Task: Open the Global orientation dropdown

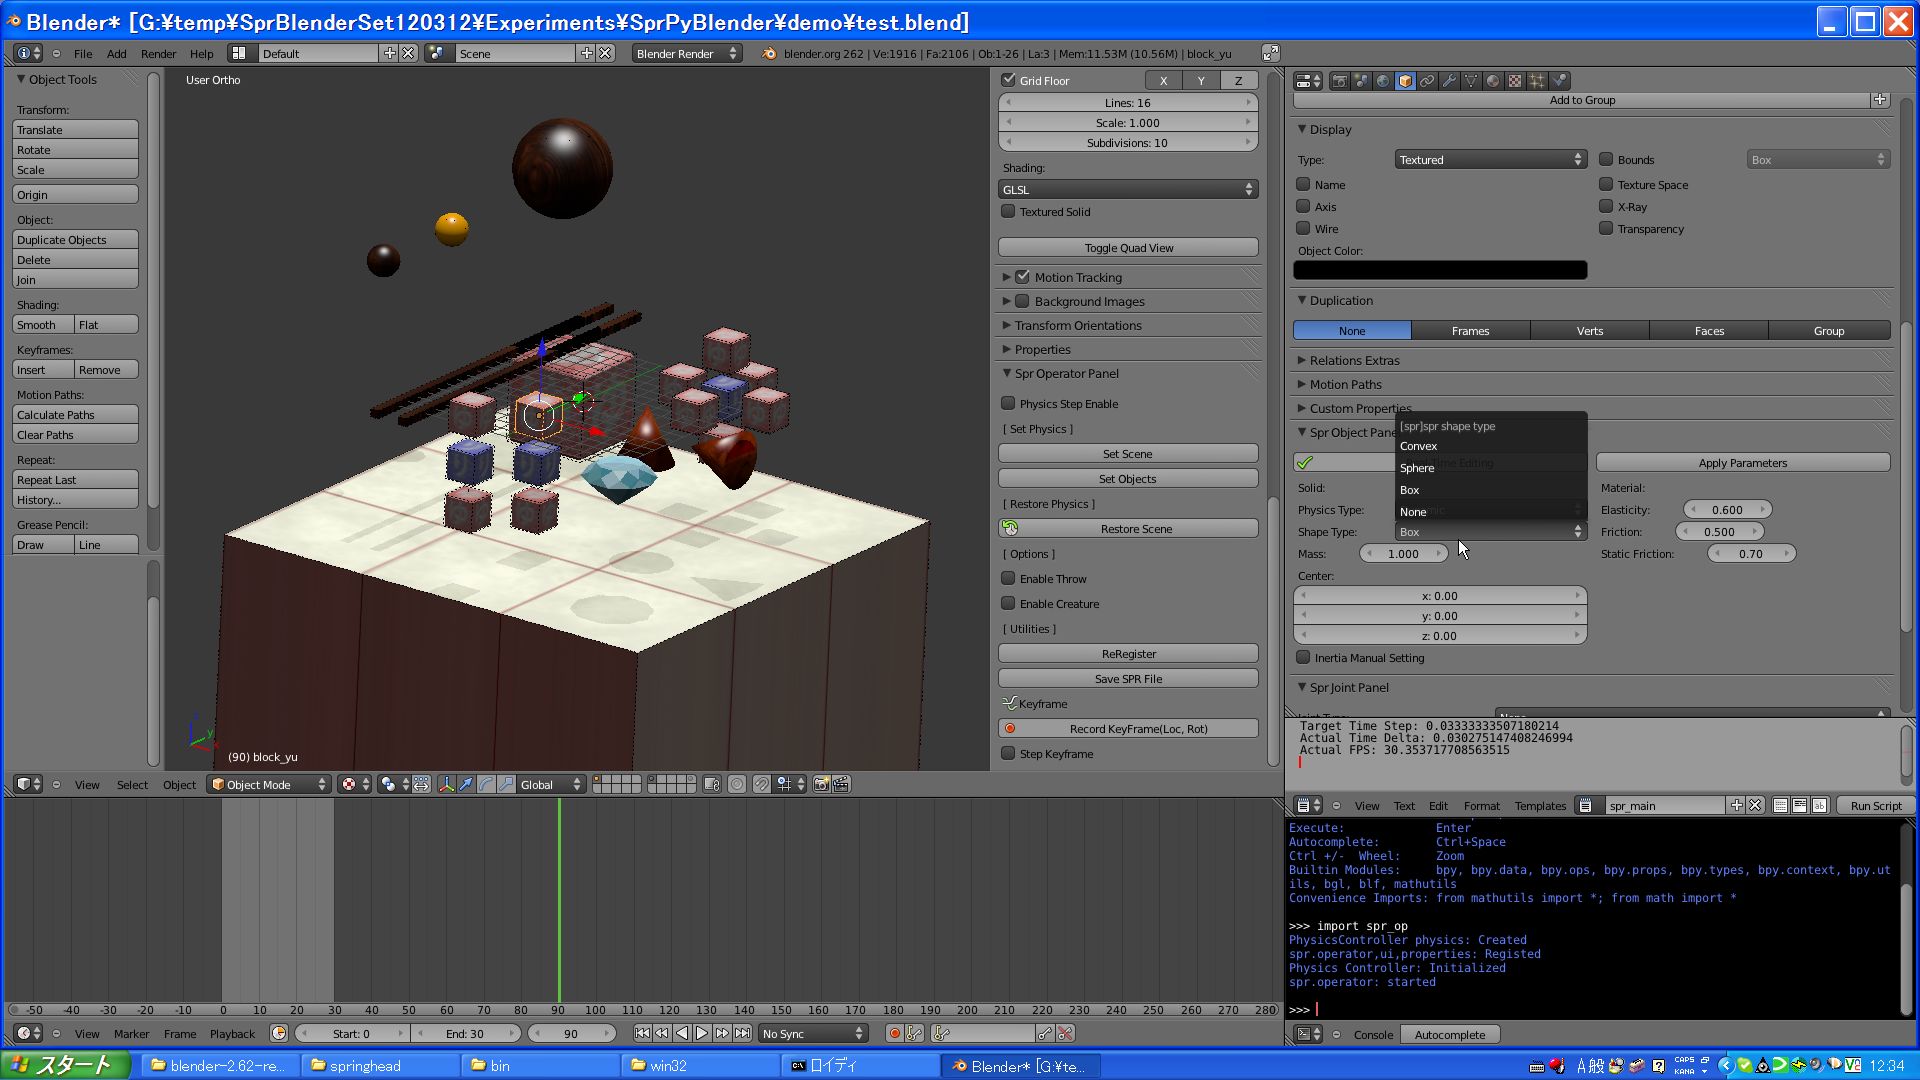Action: [x=551, y=784]
